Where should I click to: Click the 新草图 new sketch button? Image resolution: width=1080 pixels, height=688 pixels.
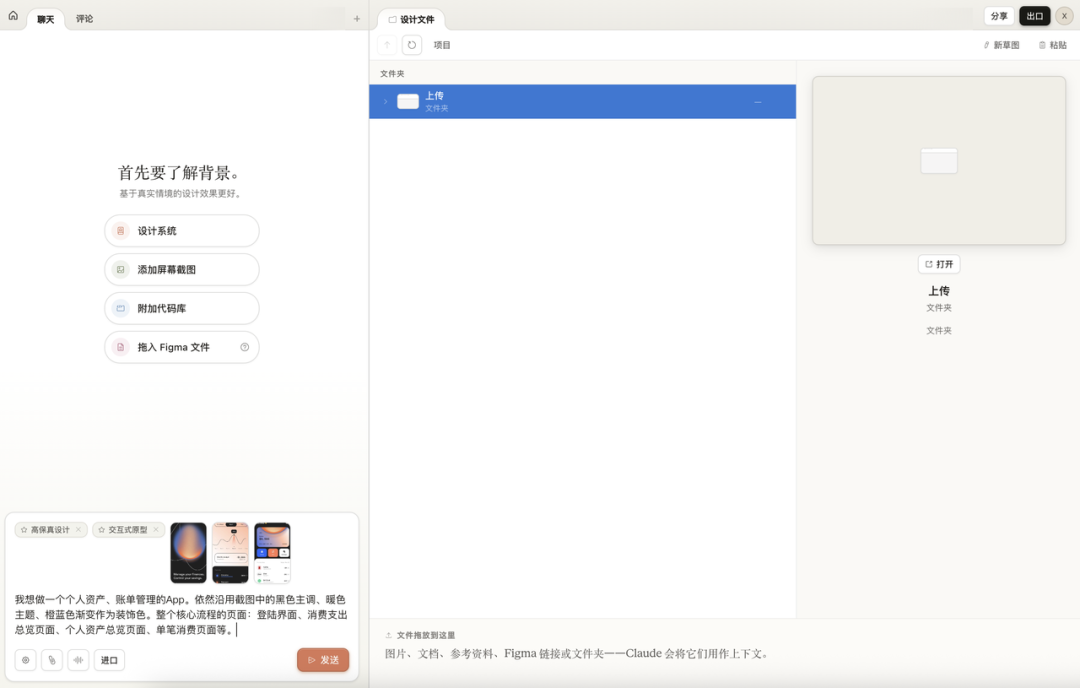click(x=1001, y=45)
